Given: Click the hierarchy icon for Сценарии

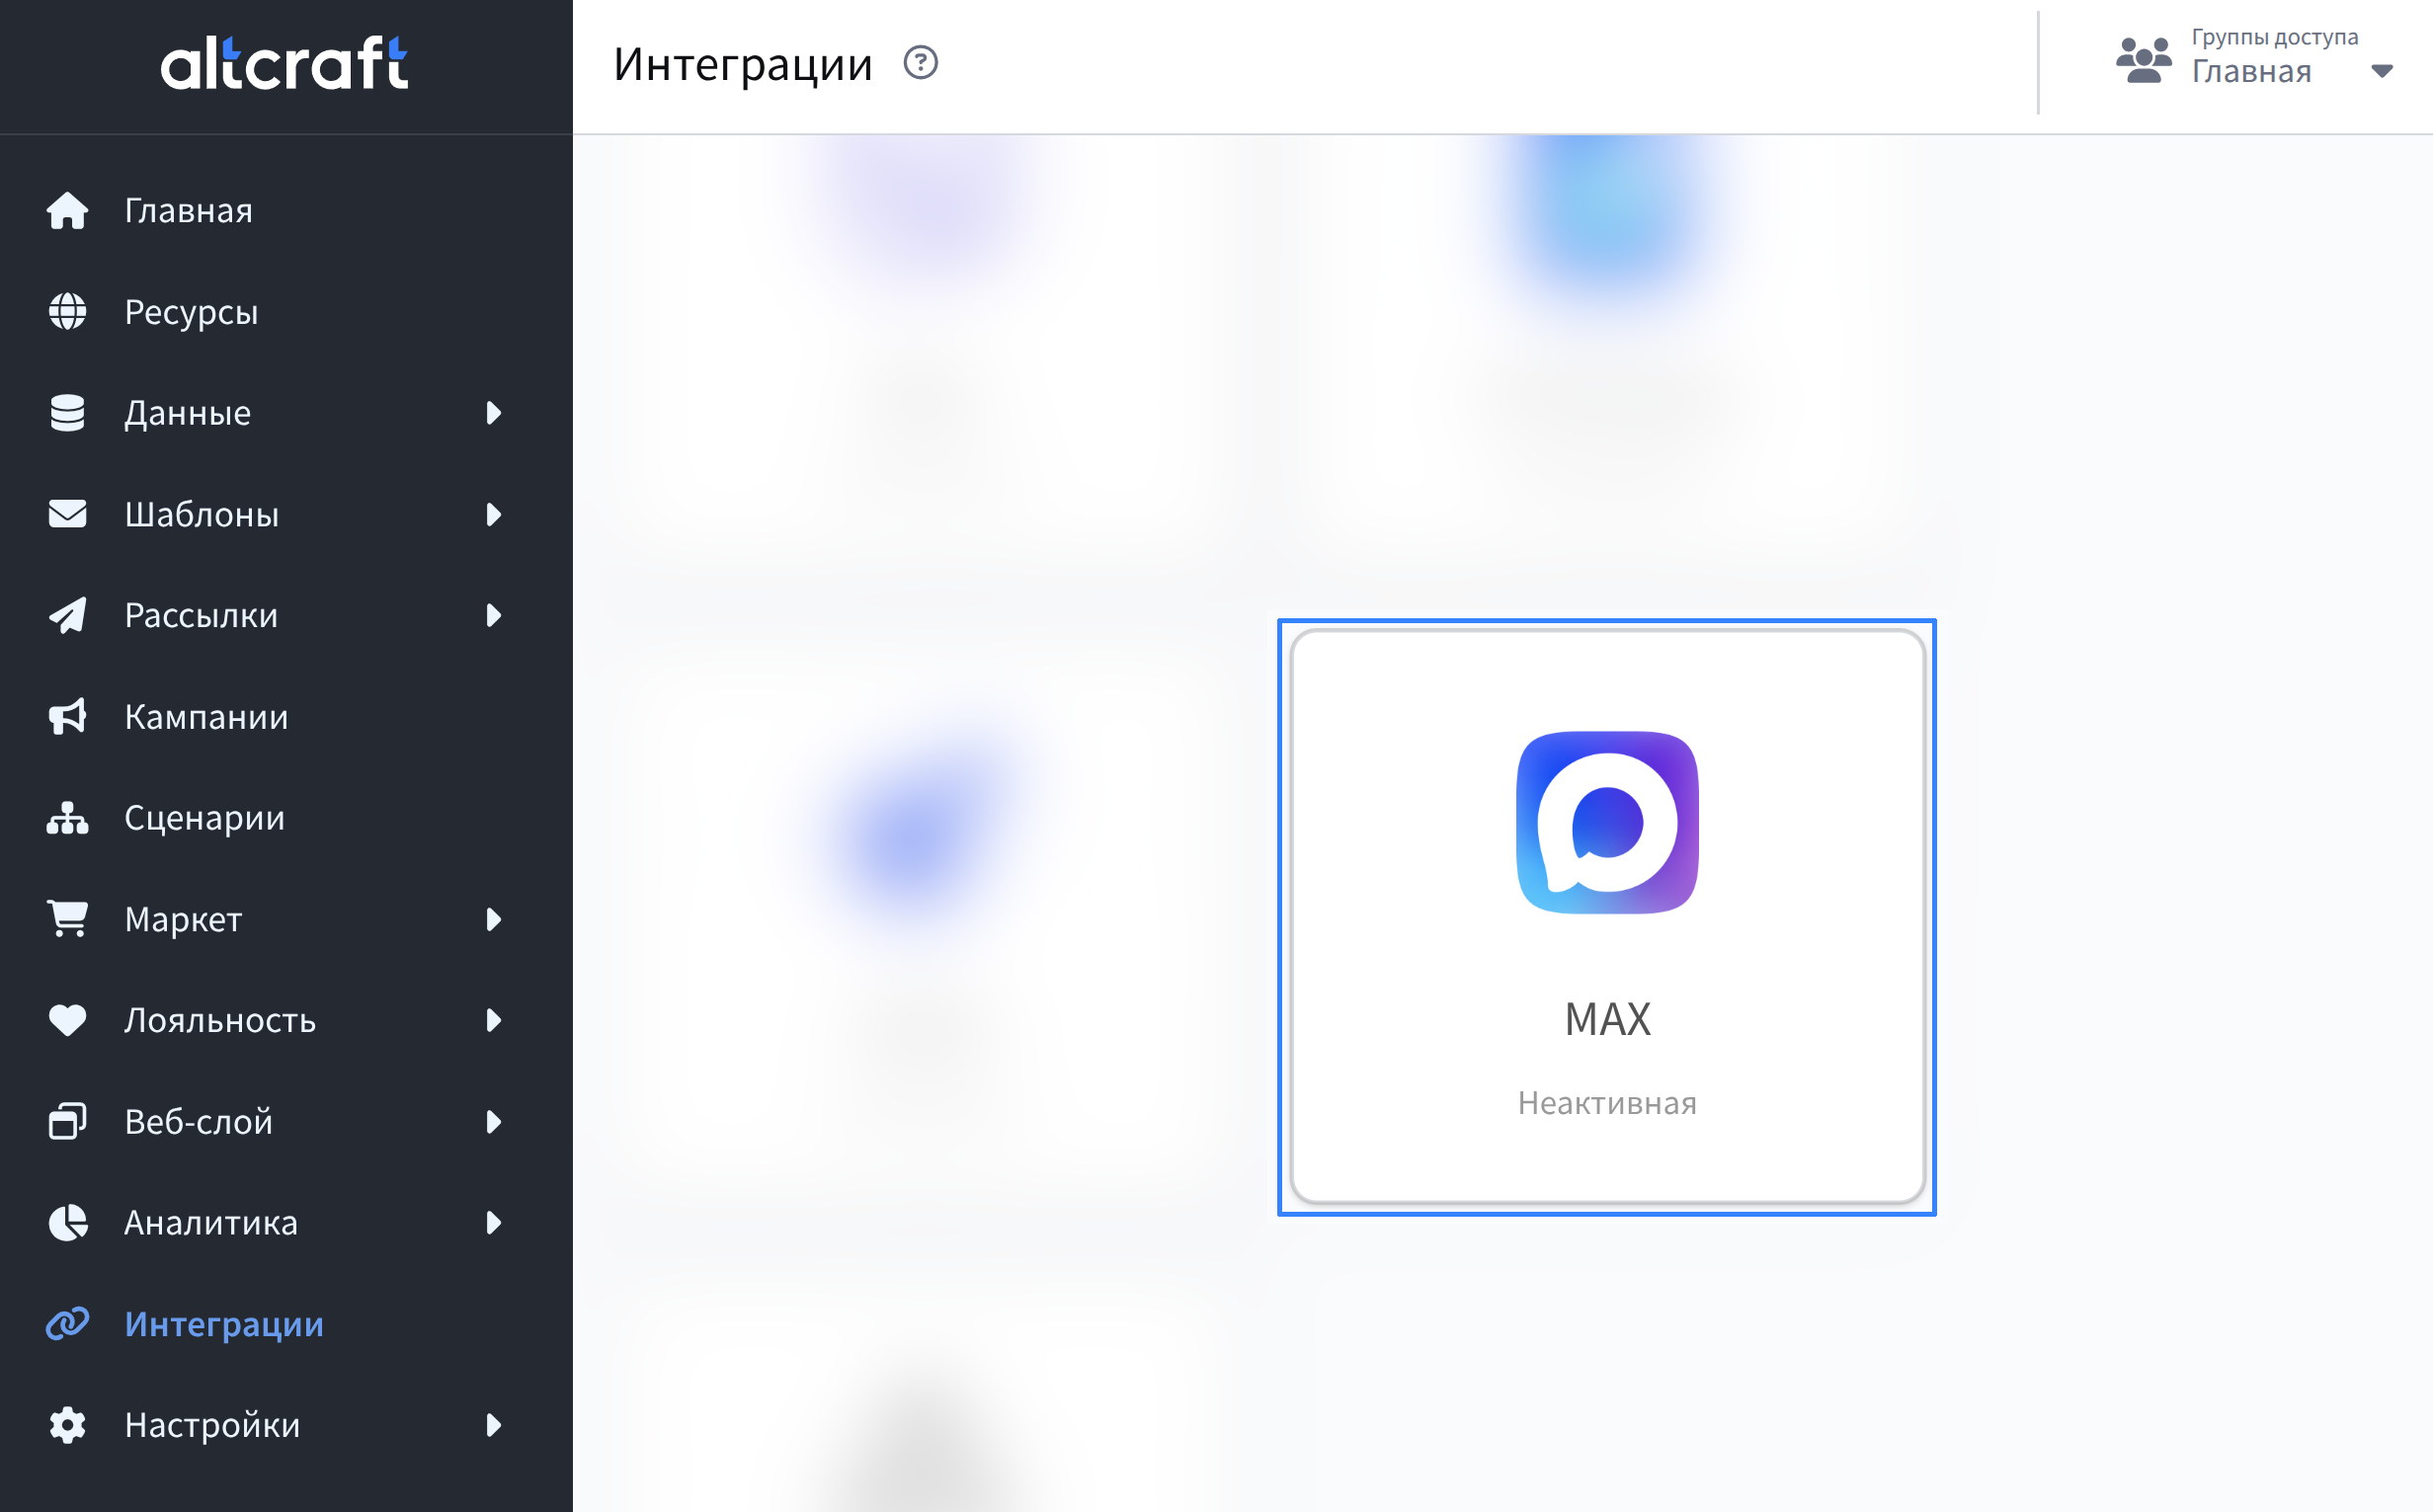Looking at the screenshot, I should [67, 818].
